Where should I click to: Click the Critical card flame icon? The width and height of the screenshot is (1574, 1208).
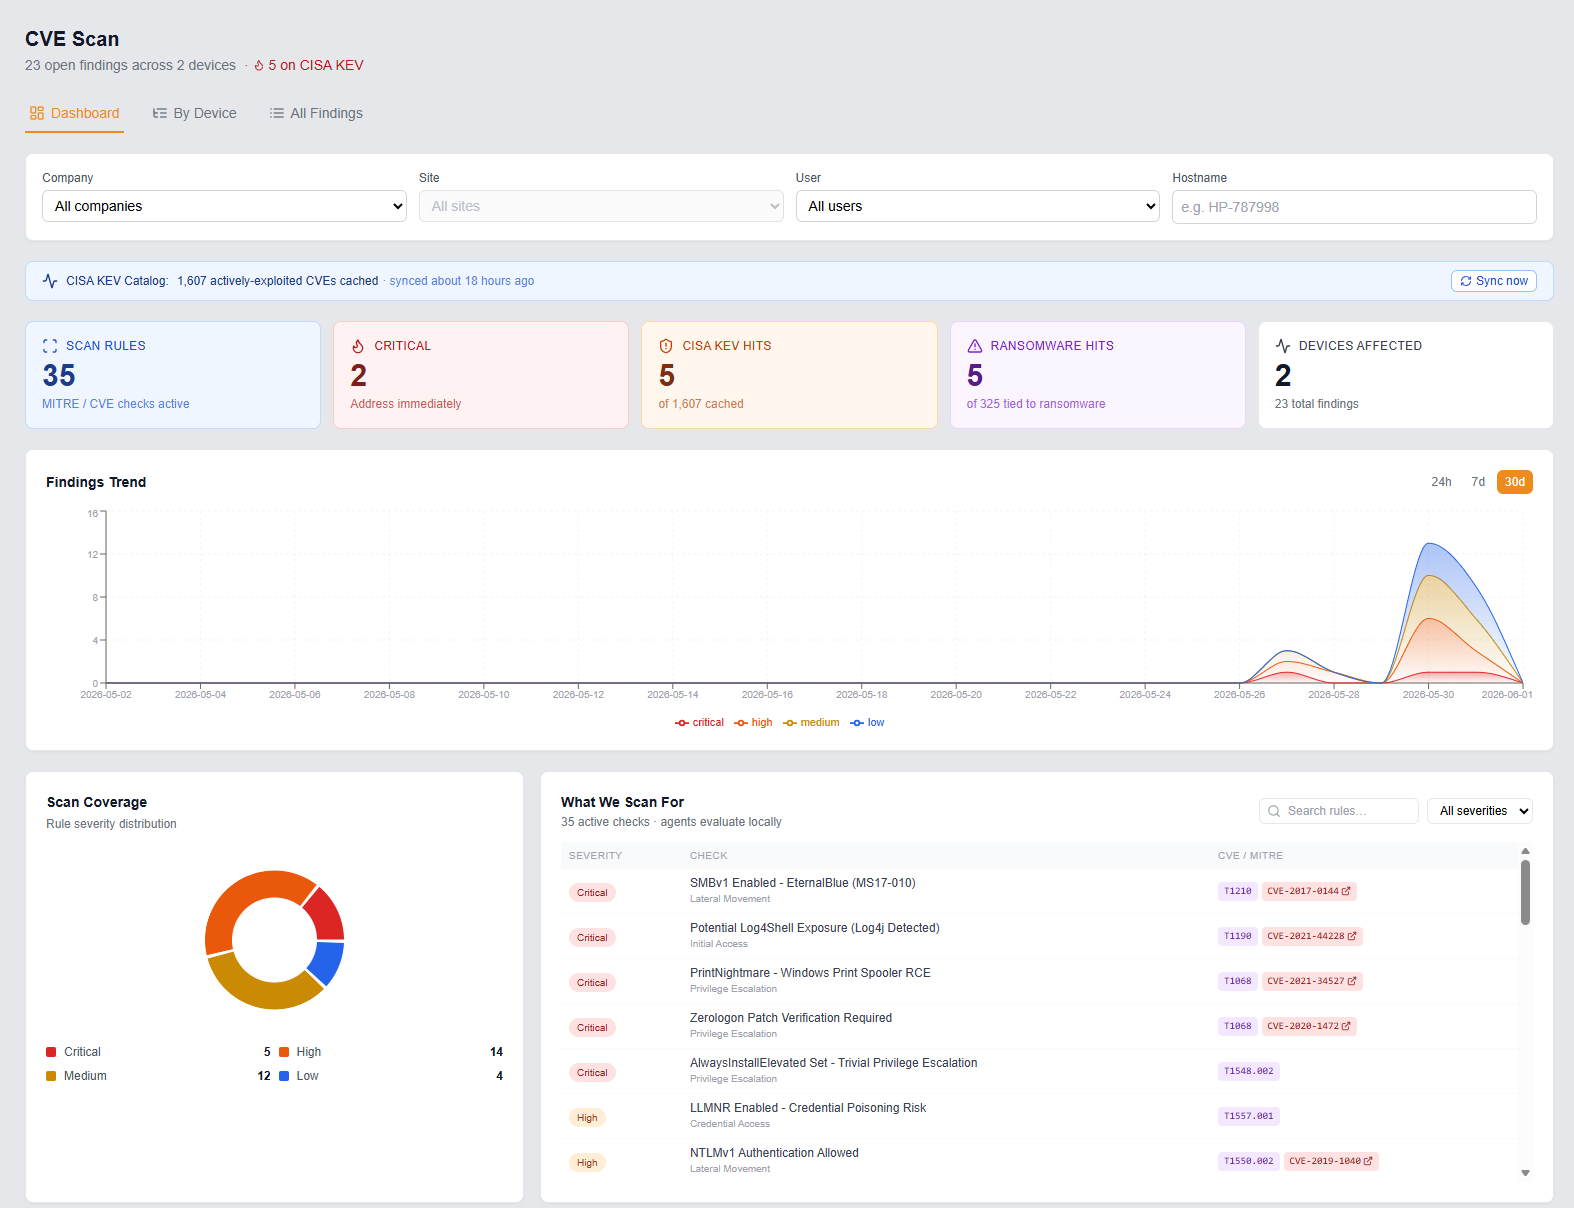click(358, 346)
